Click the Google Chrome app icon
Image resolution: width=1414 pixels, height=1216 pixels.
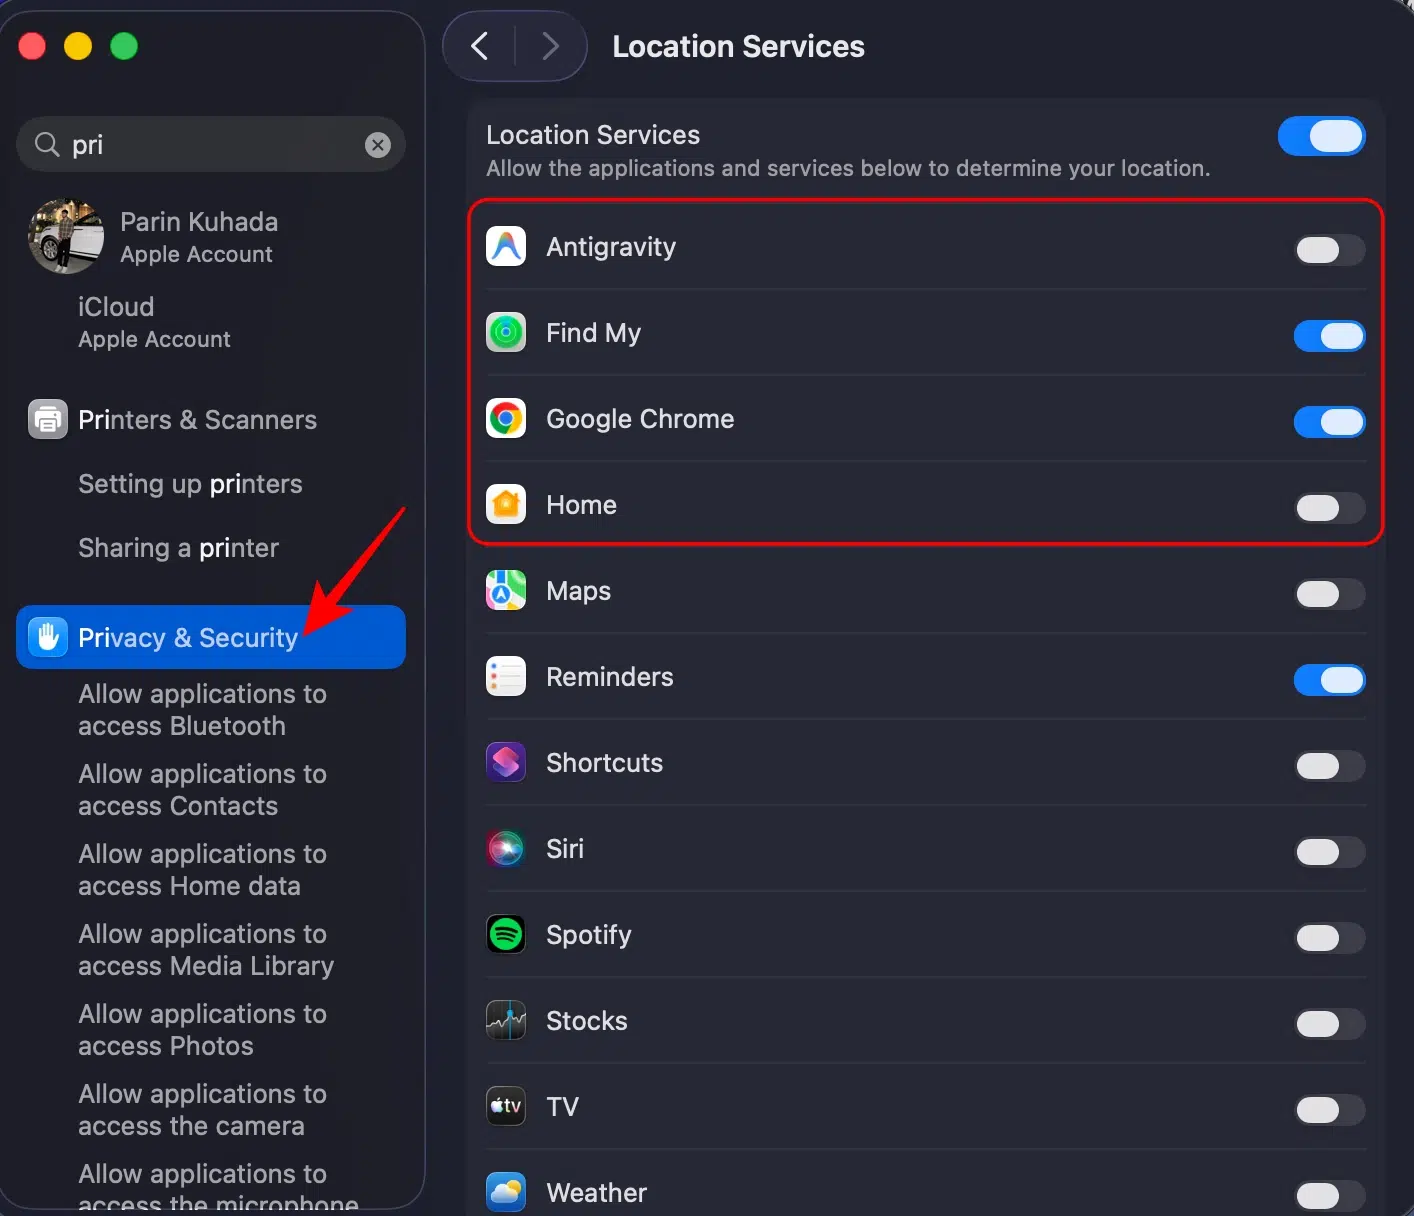[x=506, y=419]
